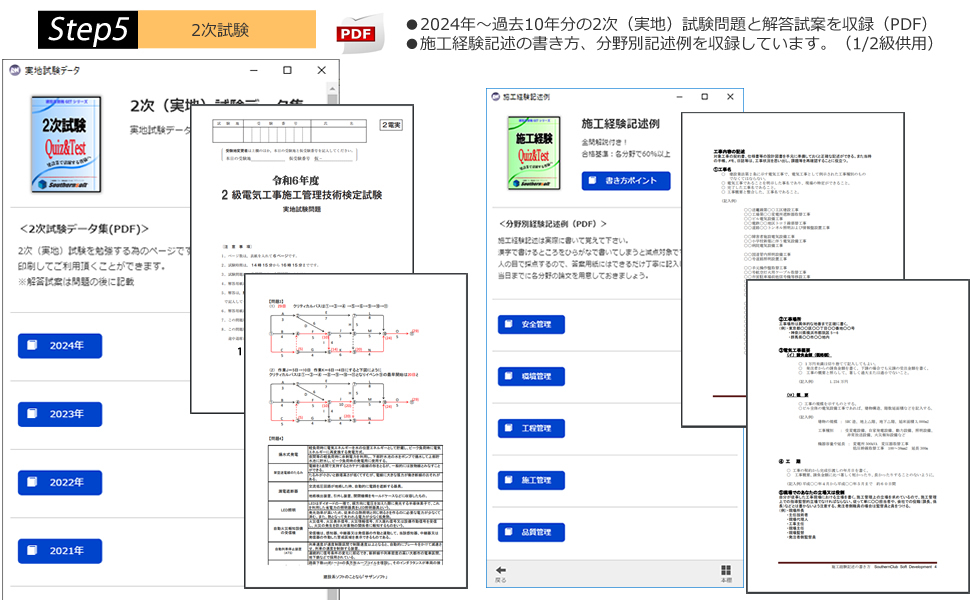
Task: Open the 2021年 exam data
Action: tap(60, 551)
